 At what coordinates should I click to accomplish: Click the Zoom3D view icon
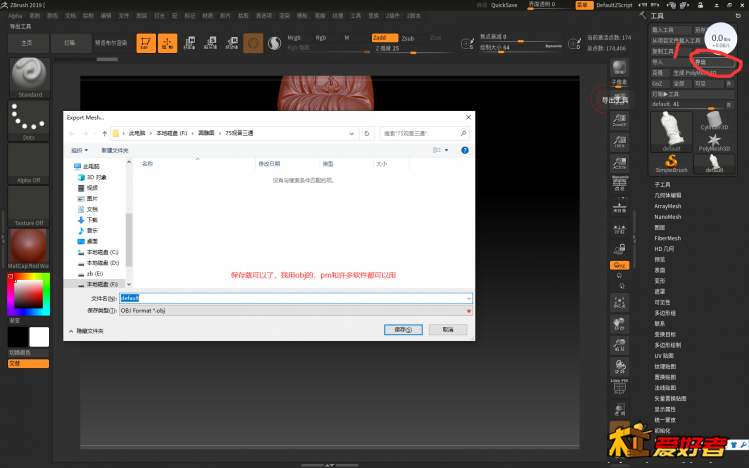pos(620,345)
